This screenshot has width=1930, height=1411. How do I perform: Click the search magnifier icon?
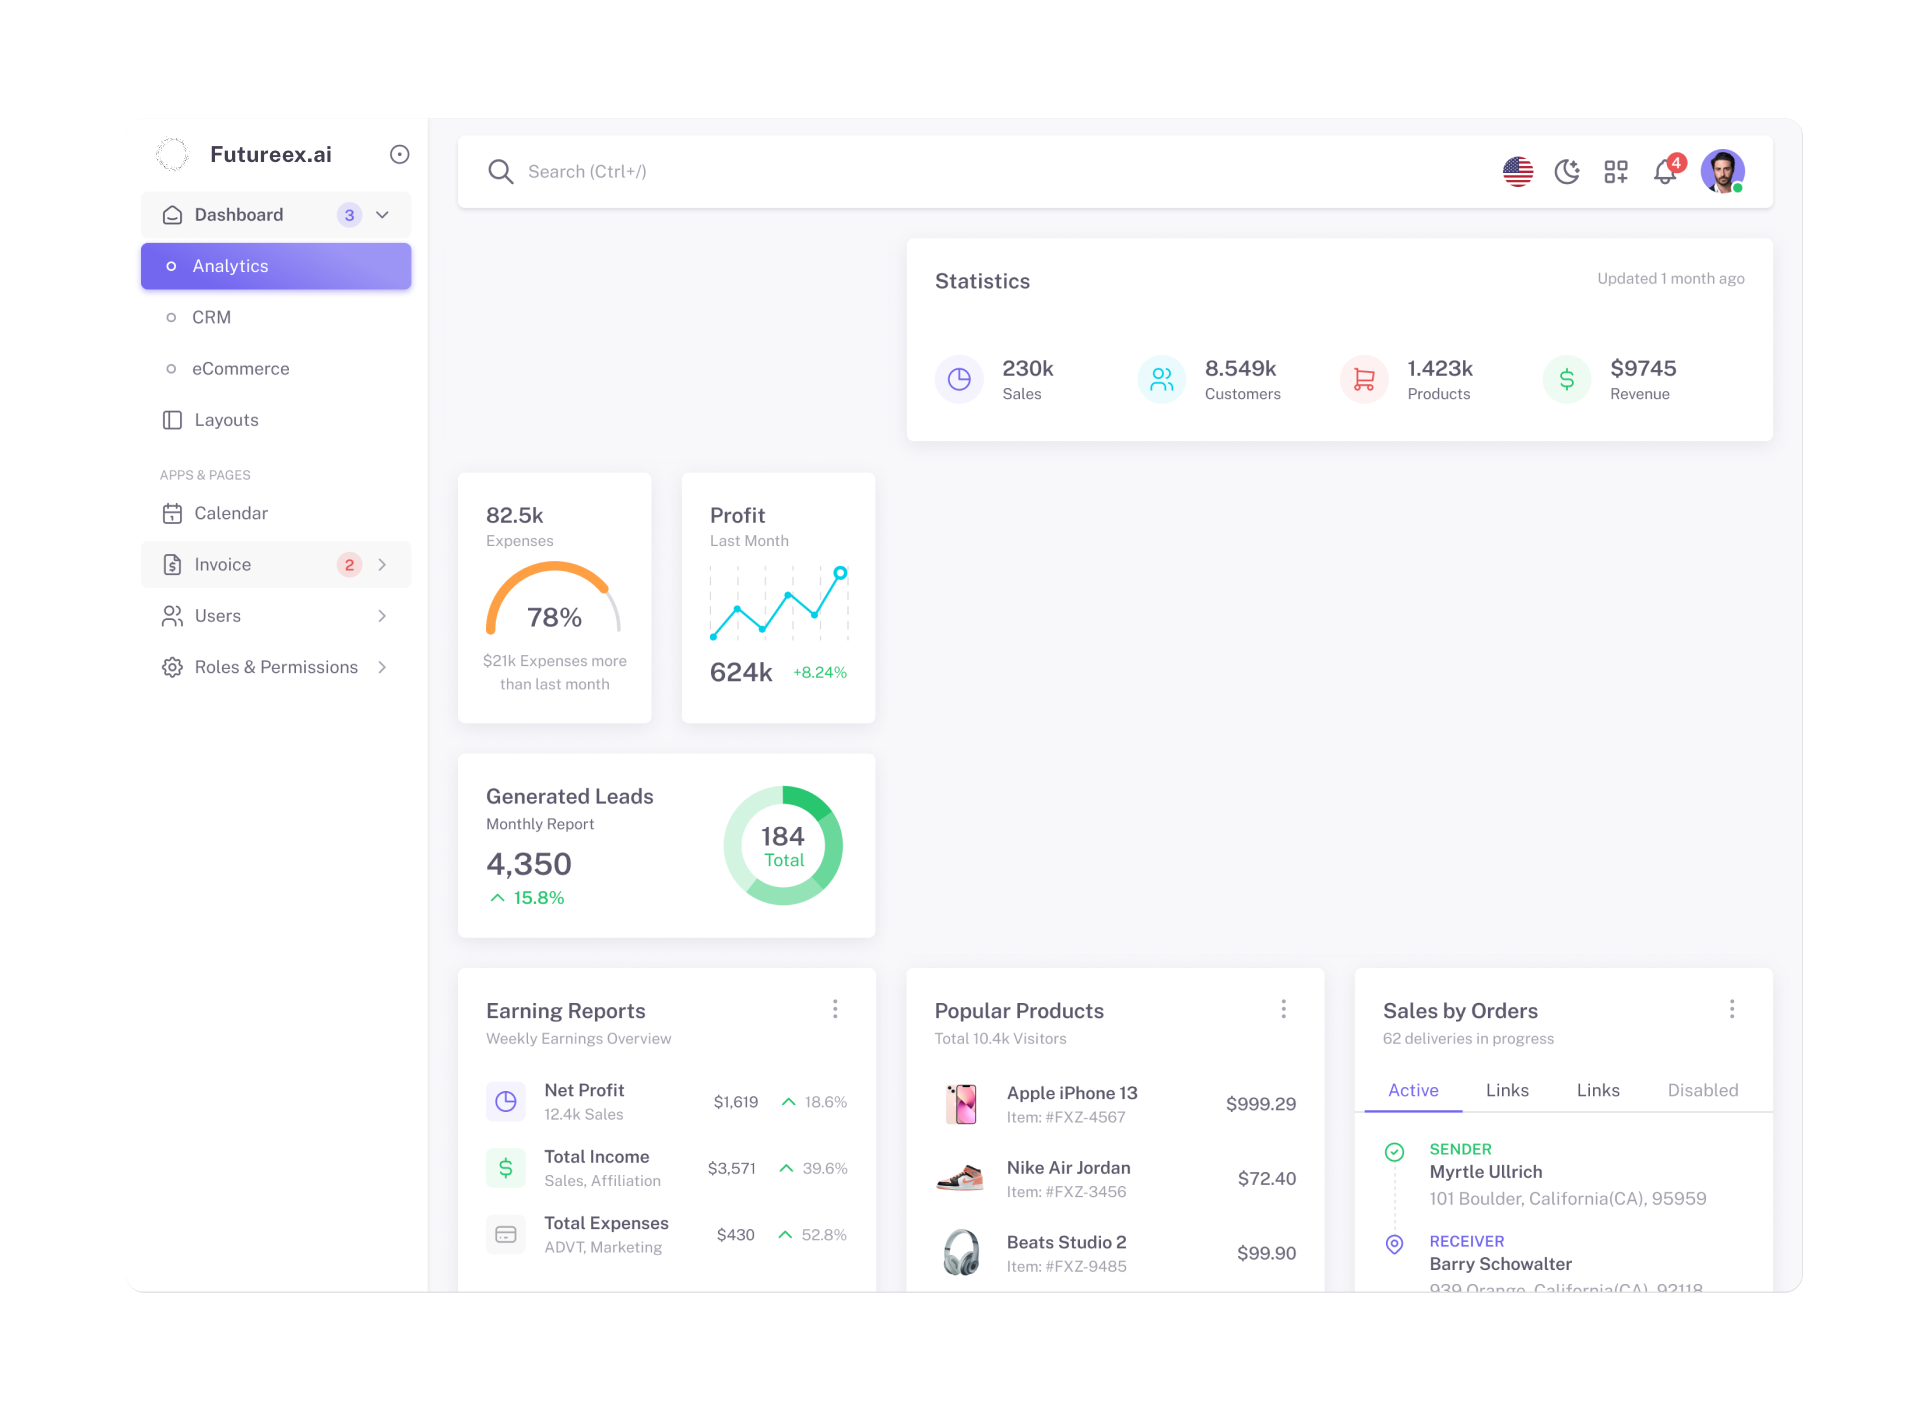click(500, 171)
